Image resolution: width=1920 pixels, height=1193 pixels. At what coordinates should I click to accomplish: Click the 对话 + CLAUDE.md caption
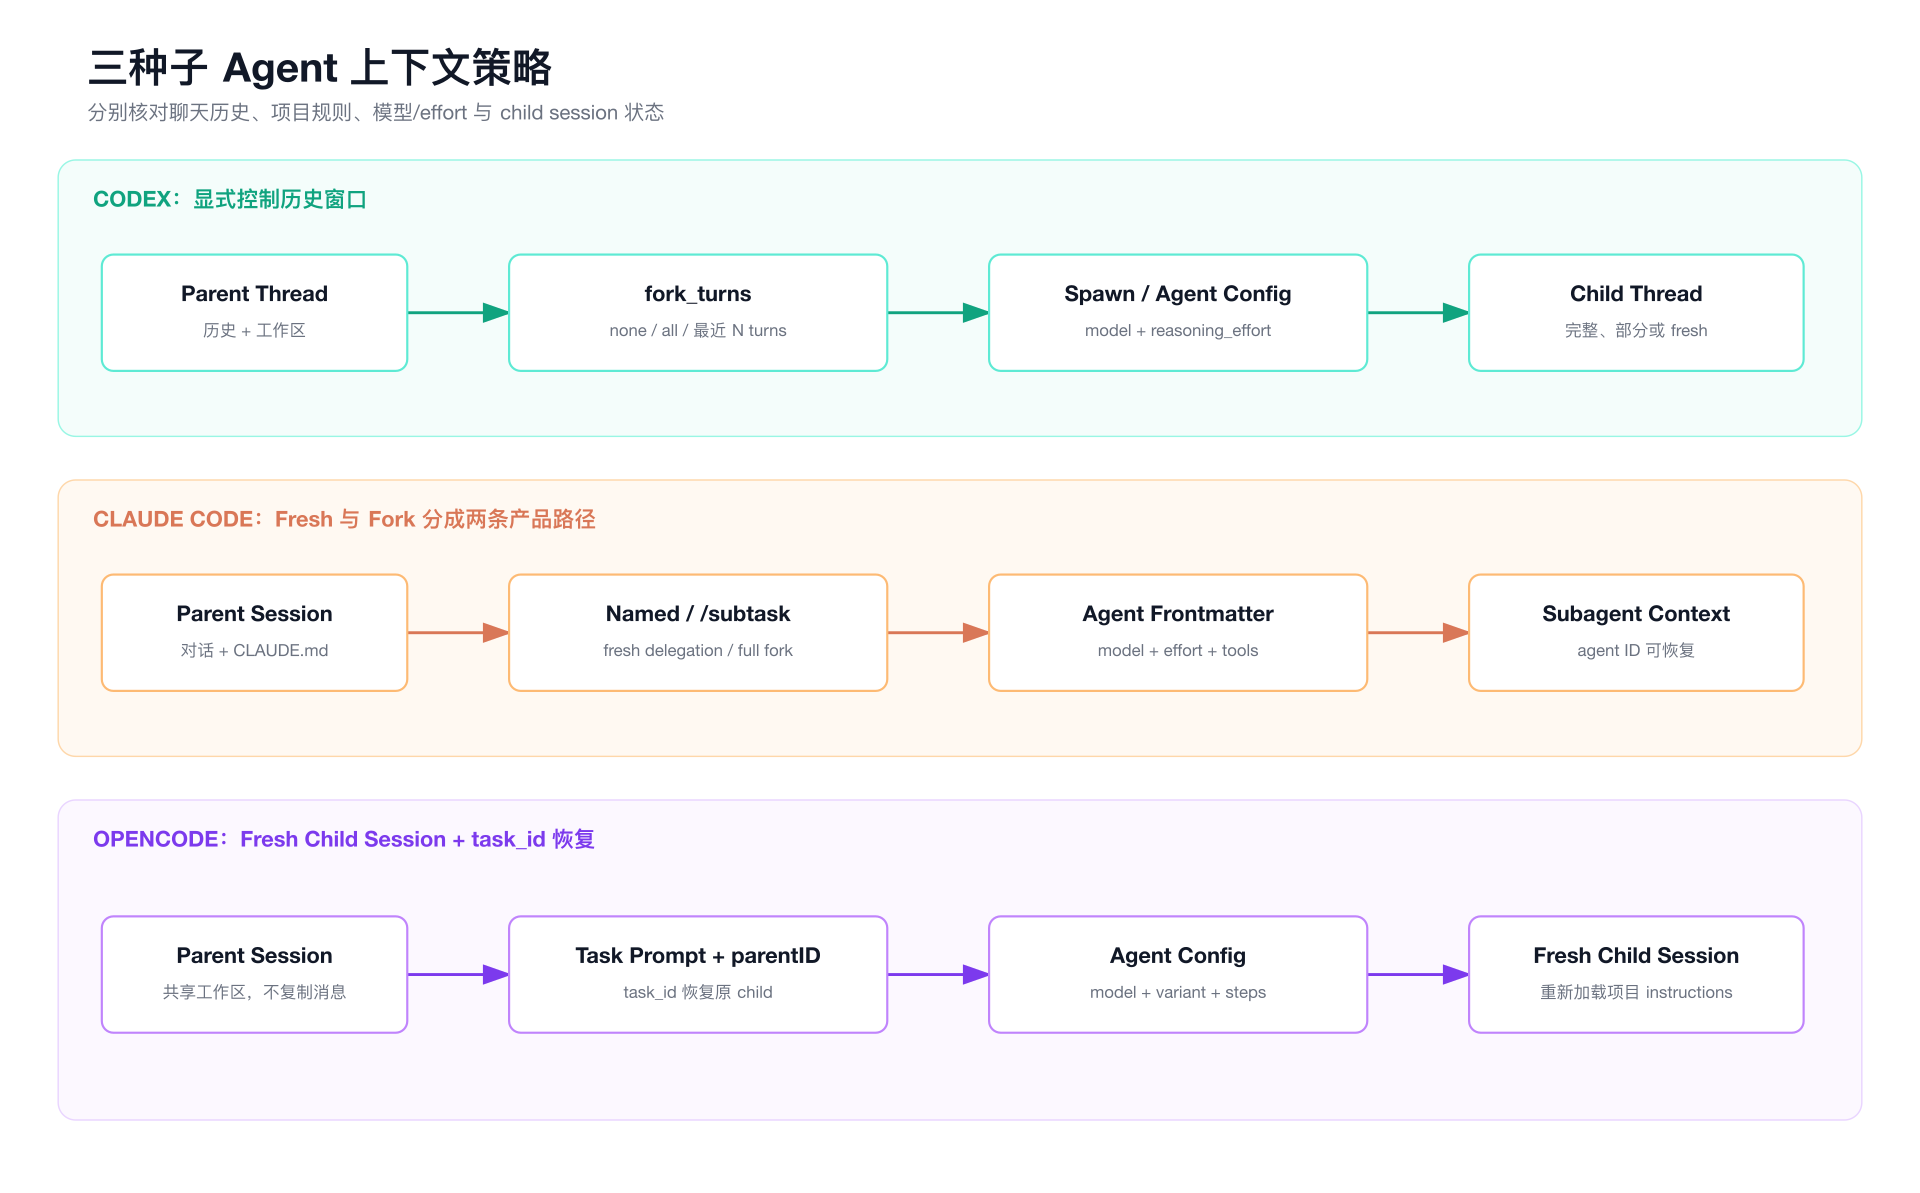coord(255,651)
